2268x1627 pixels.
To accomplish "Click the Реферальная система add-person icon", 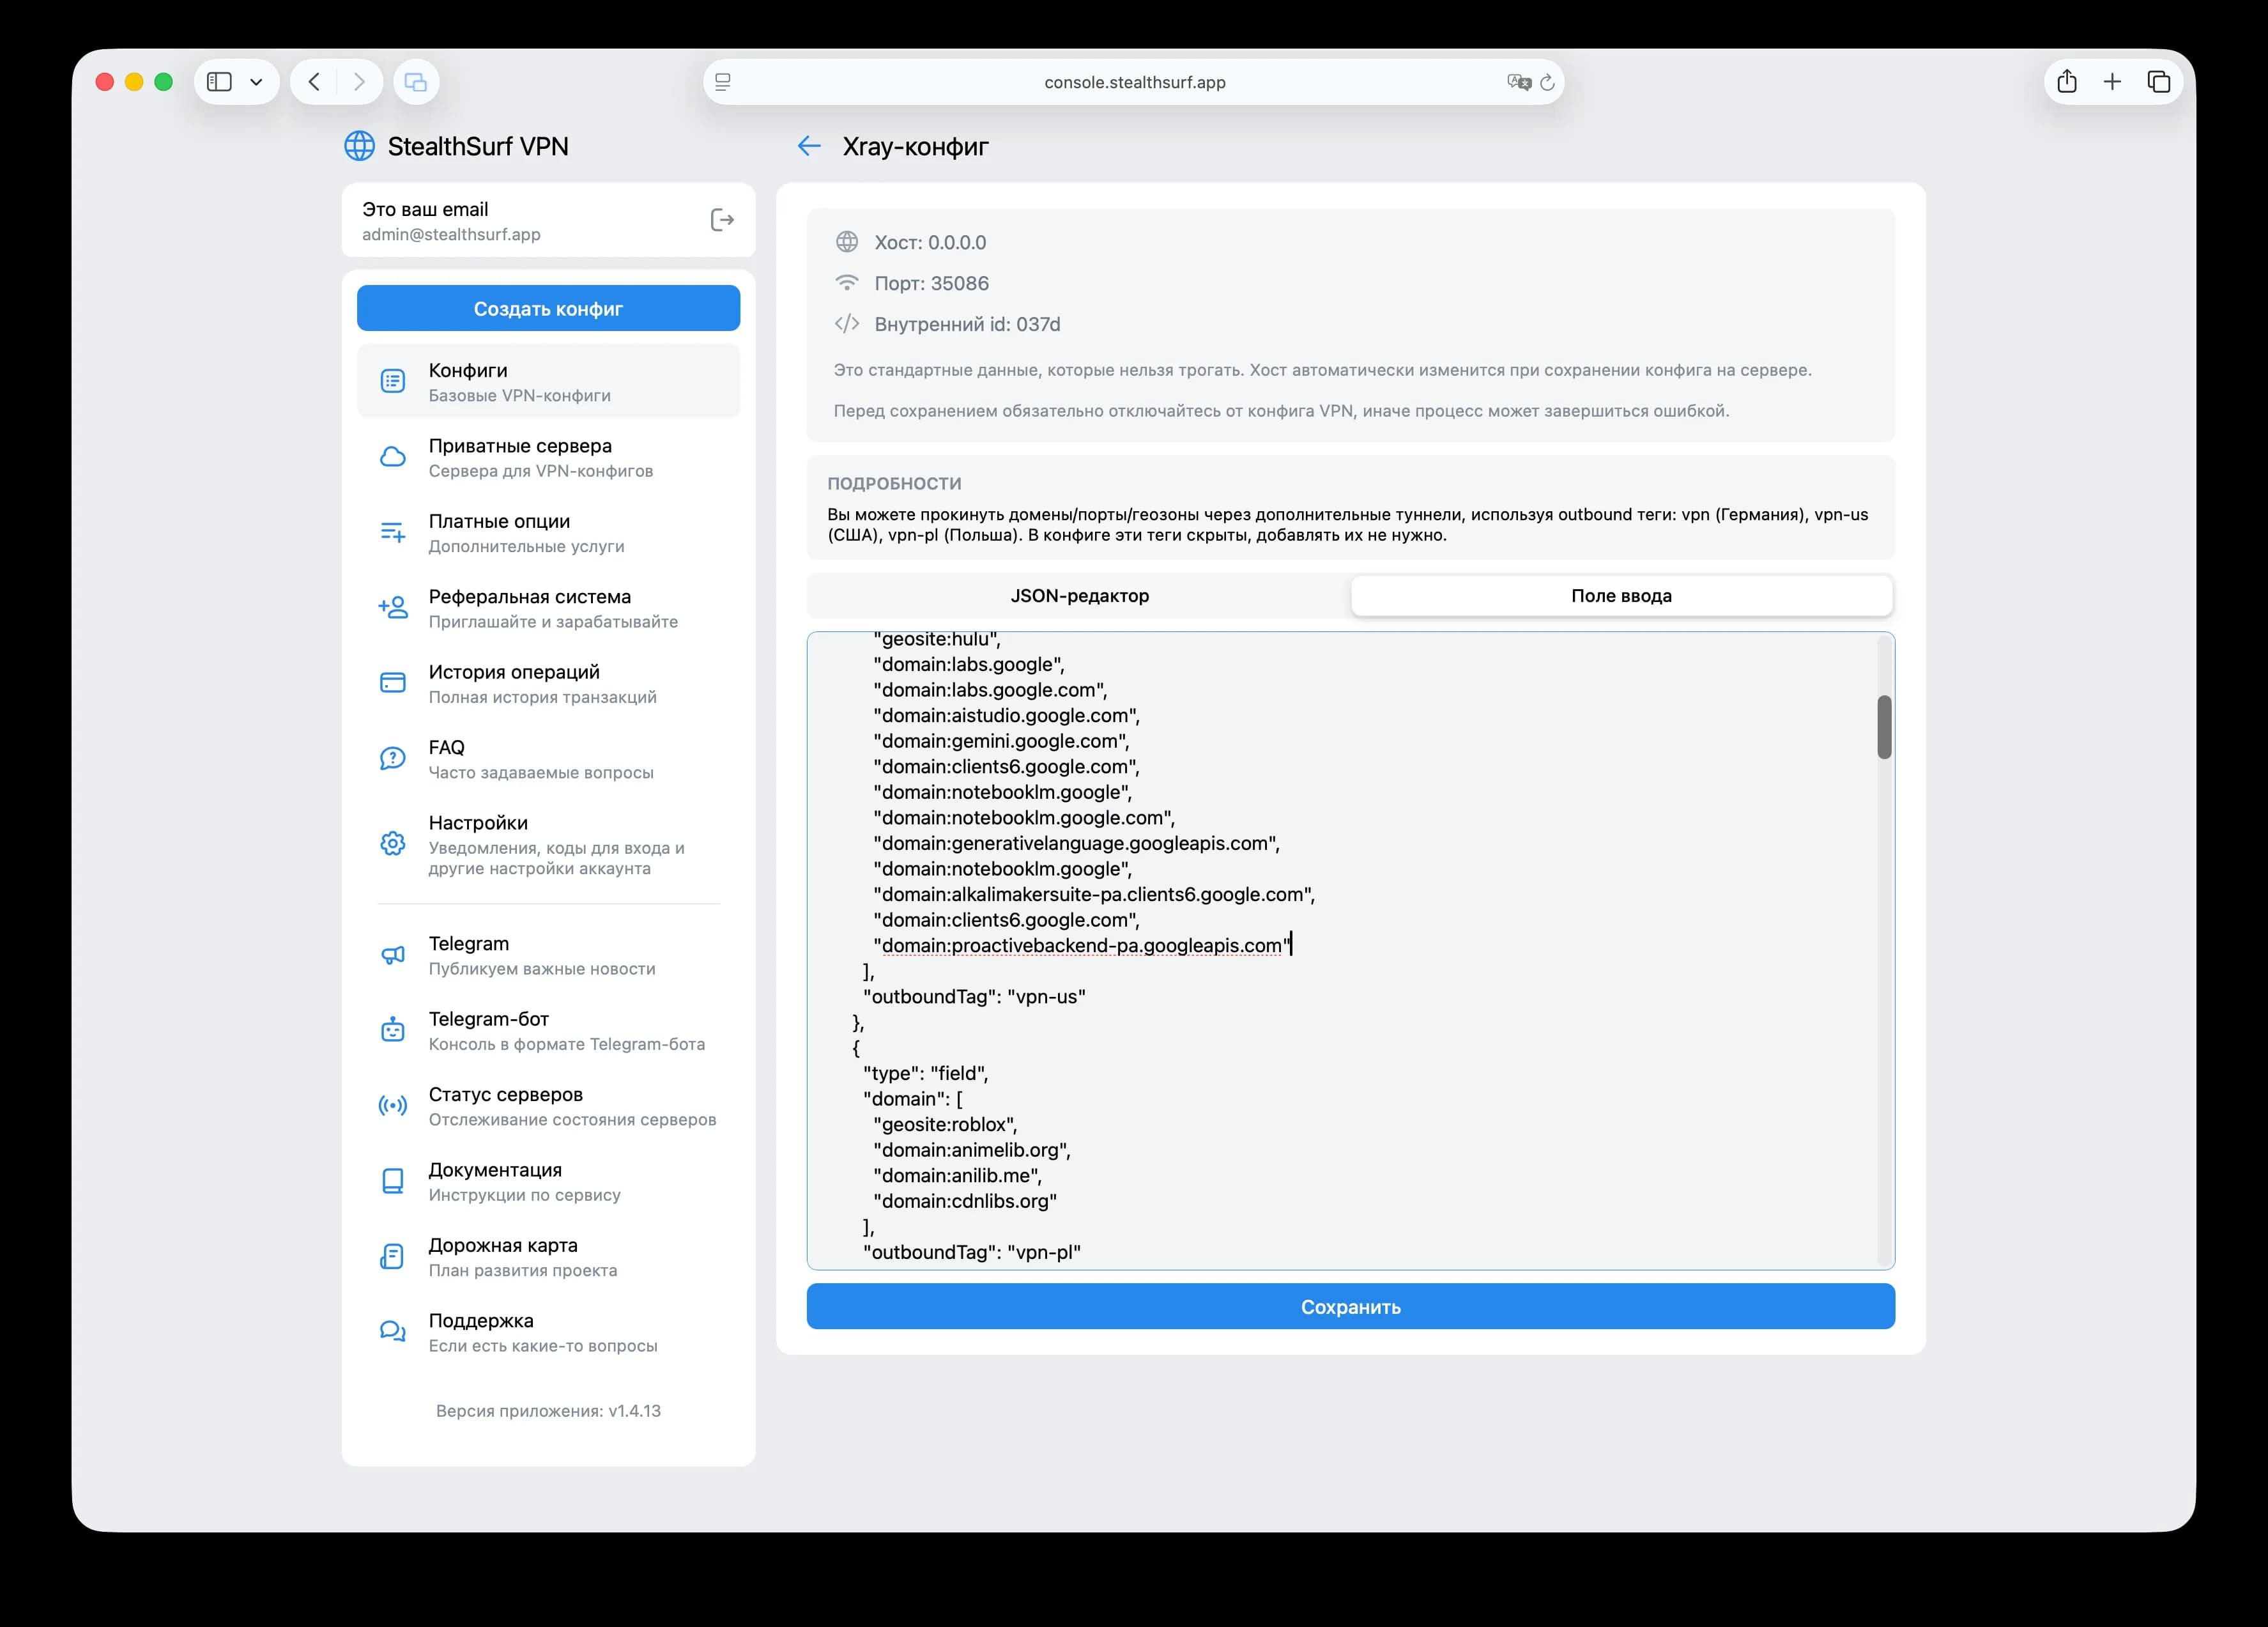I will 393,607.
